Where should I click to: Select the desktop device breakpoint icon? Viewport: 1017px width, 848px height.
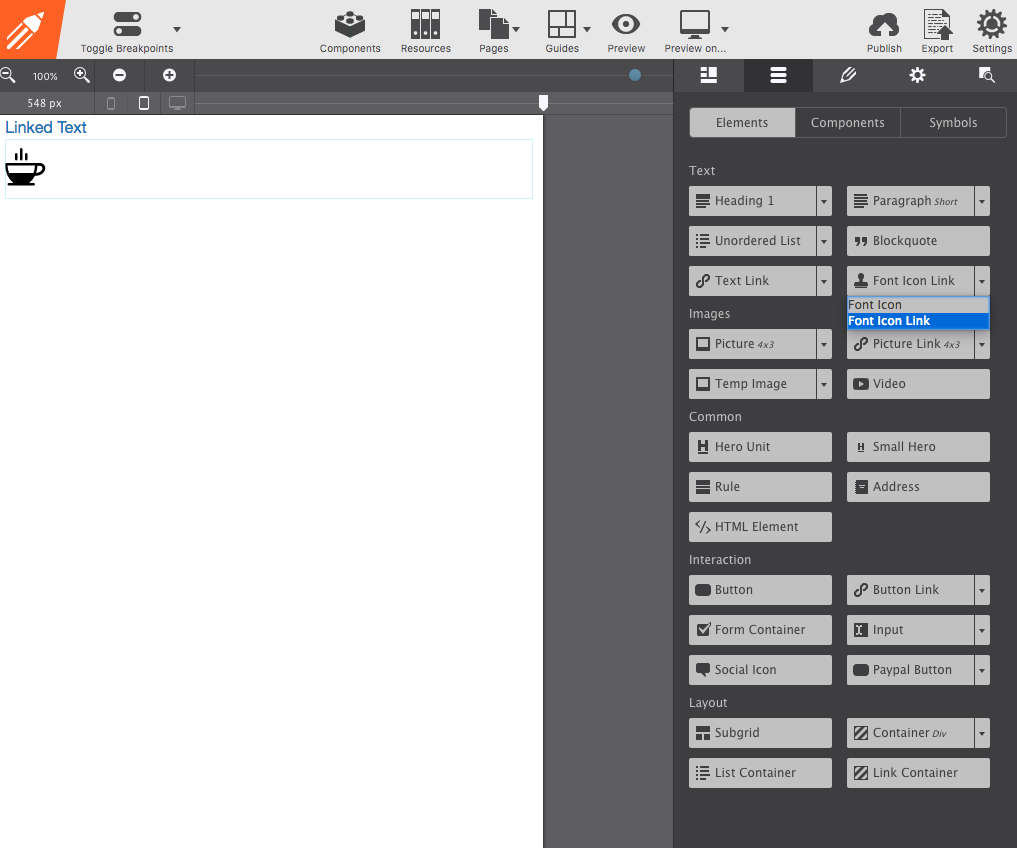177,103
